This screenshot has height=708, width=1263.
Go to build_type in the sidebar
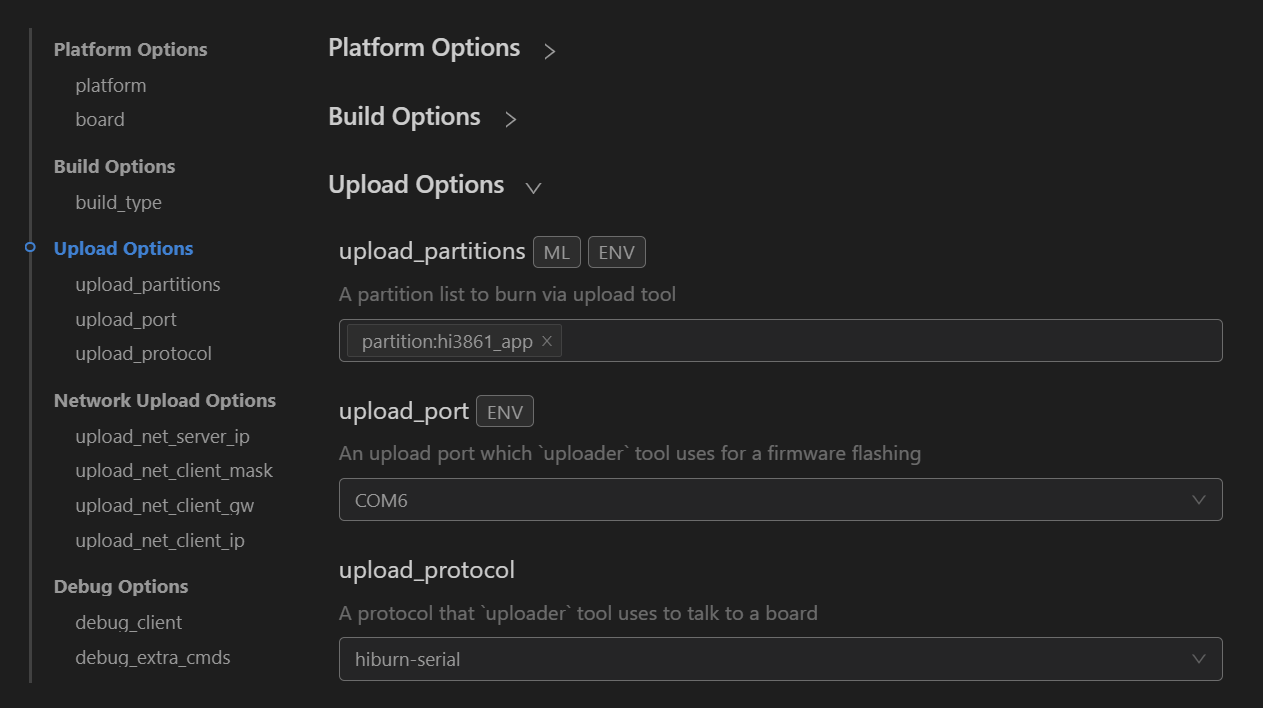pyautogui.click(x=118, y=203)
